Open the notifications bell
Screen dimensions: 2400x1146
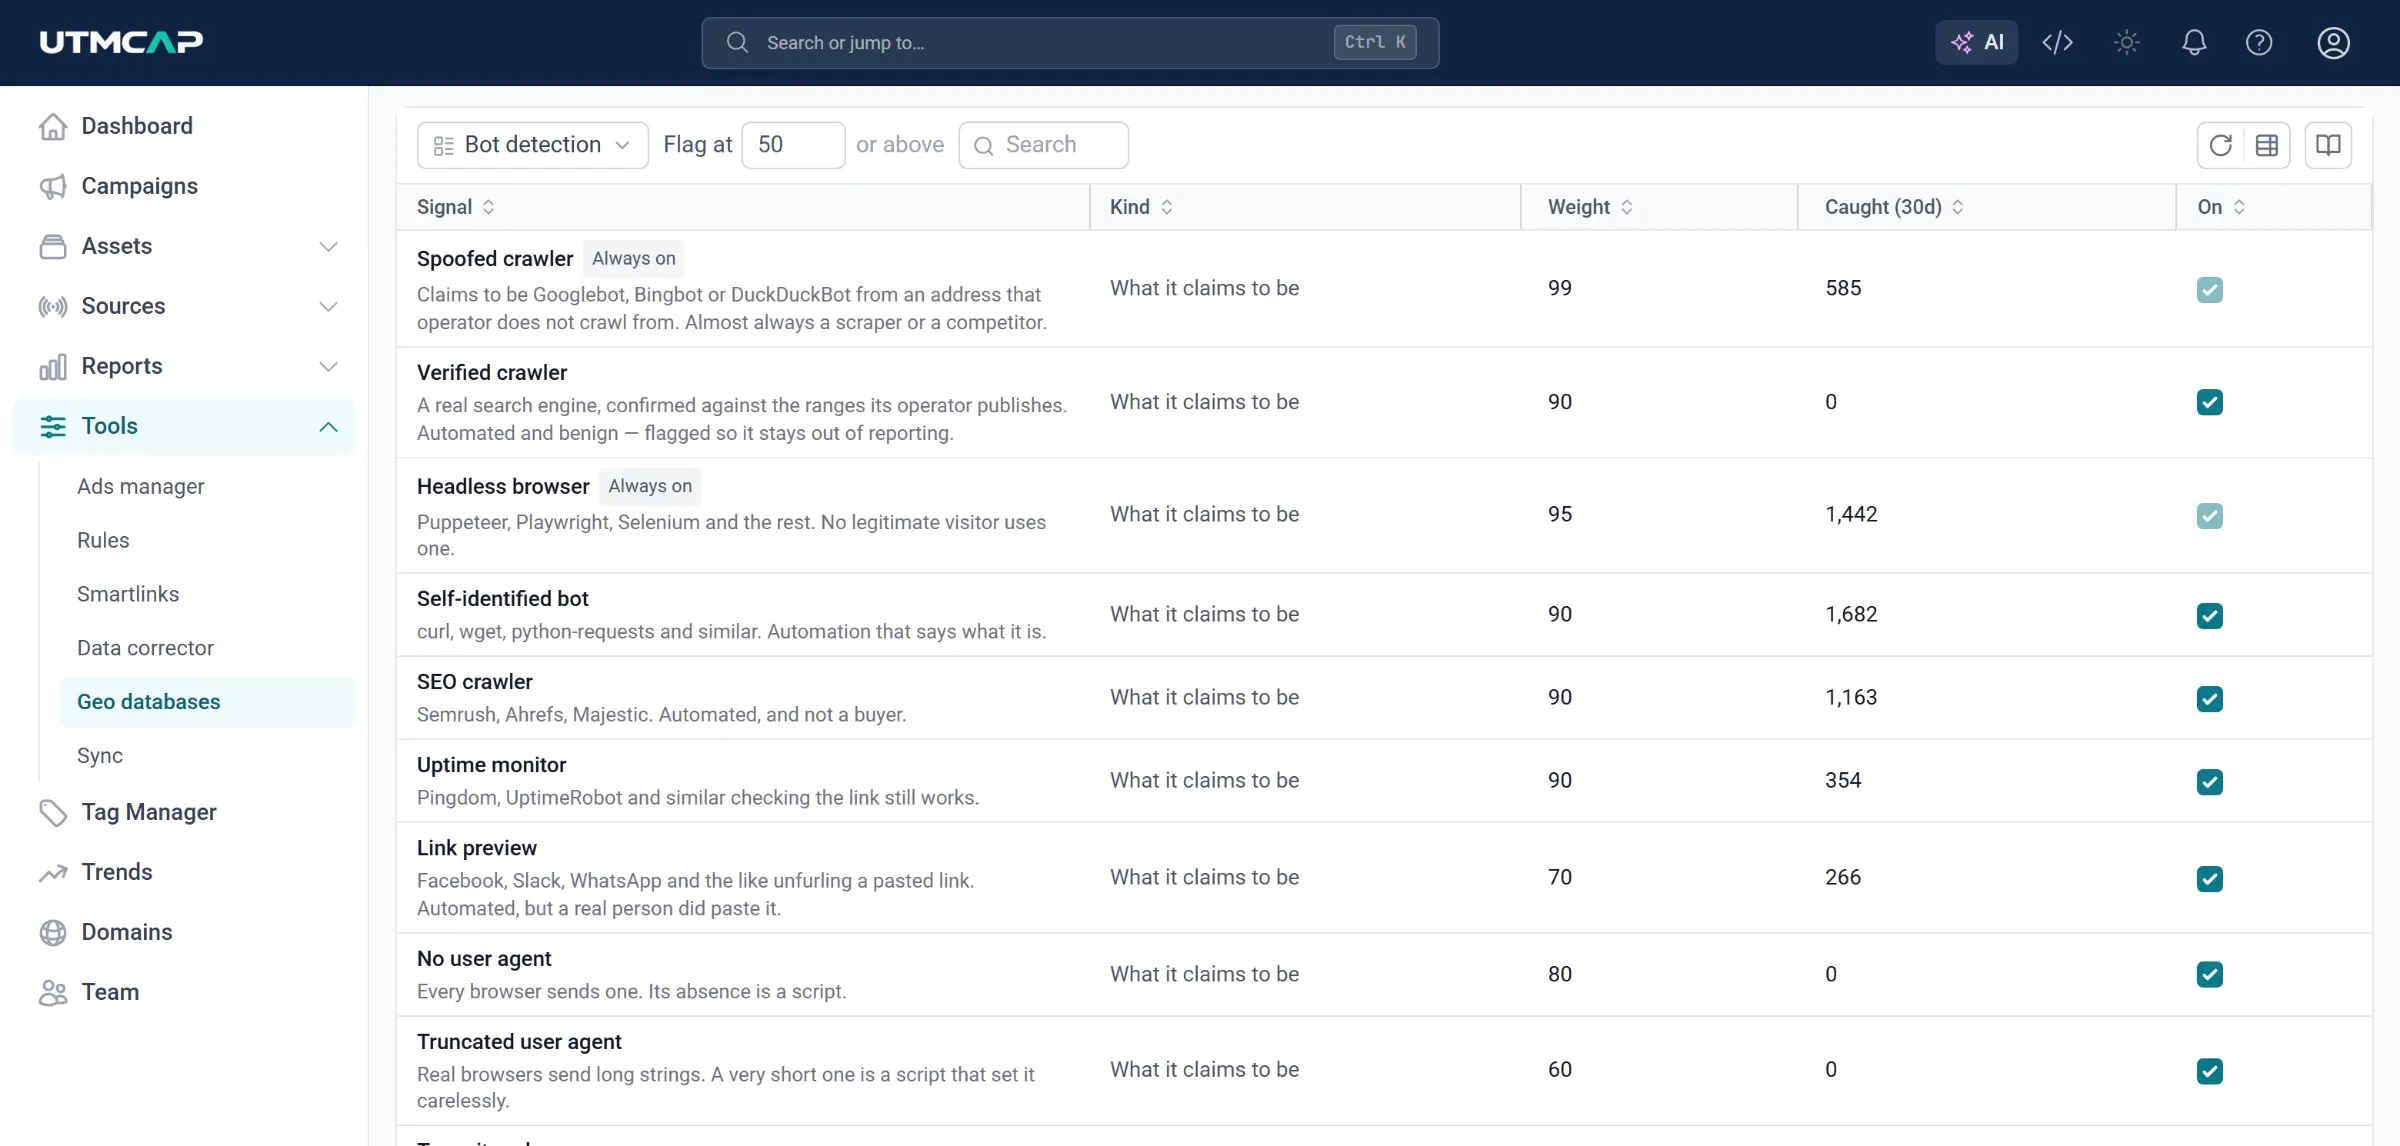(2194, 42)
